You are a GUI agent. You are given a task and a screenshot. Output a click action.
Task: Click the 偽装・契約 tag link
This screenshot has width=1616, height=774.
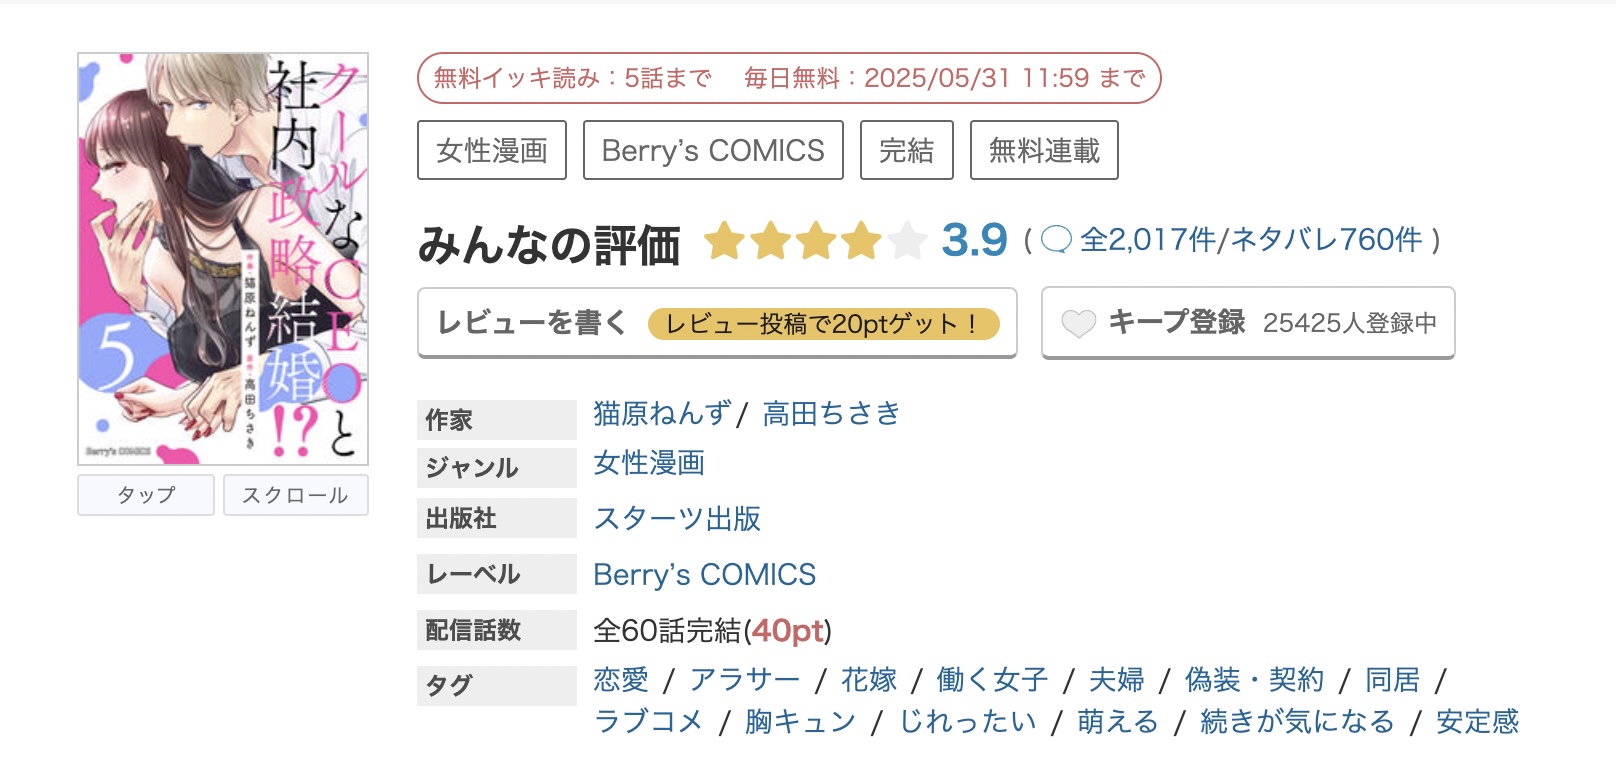click(x=1254, y=680)
